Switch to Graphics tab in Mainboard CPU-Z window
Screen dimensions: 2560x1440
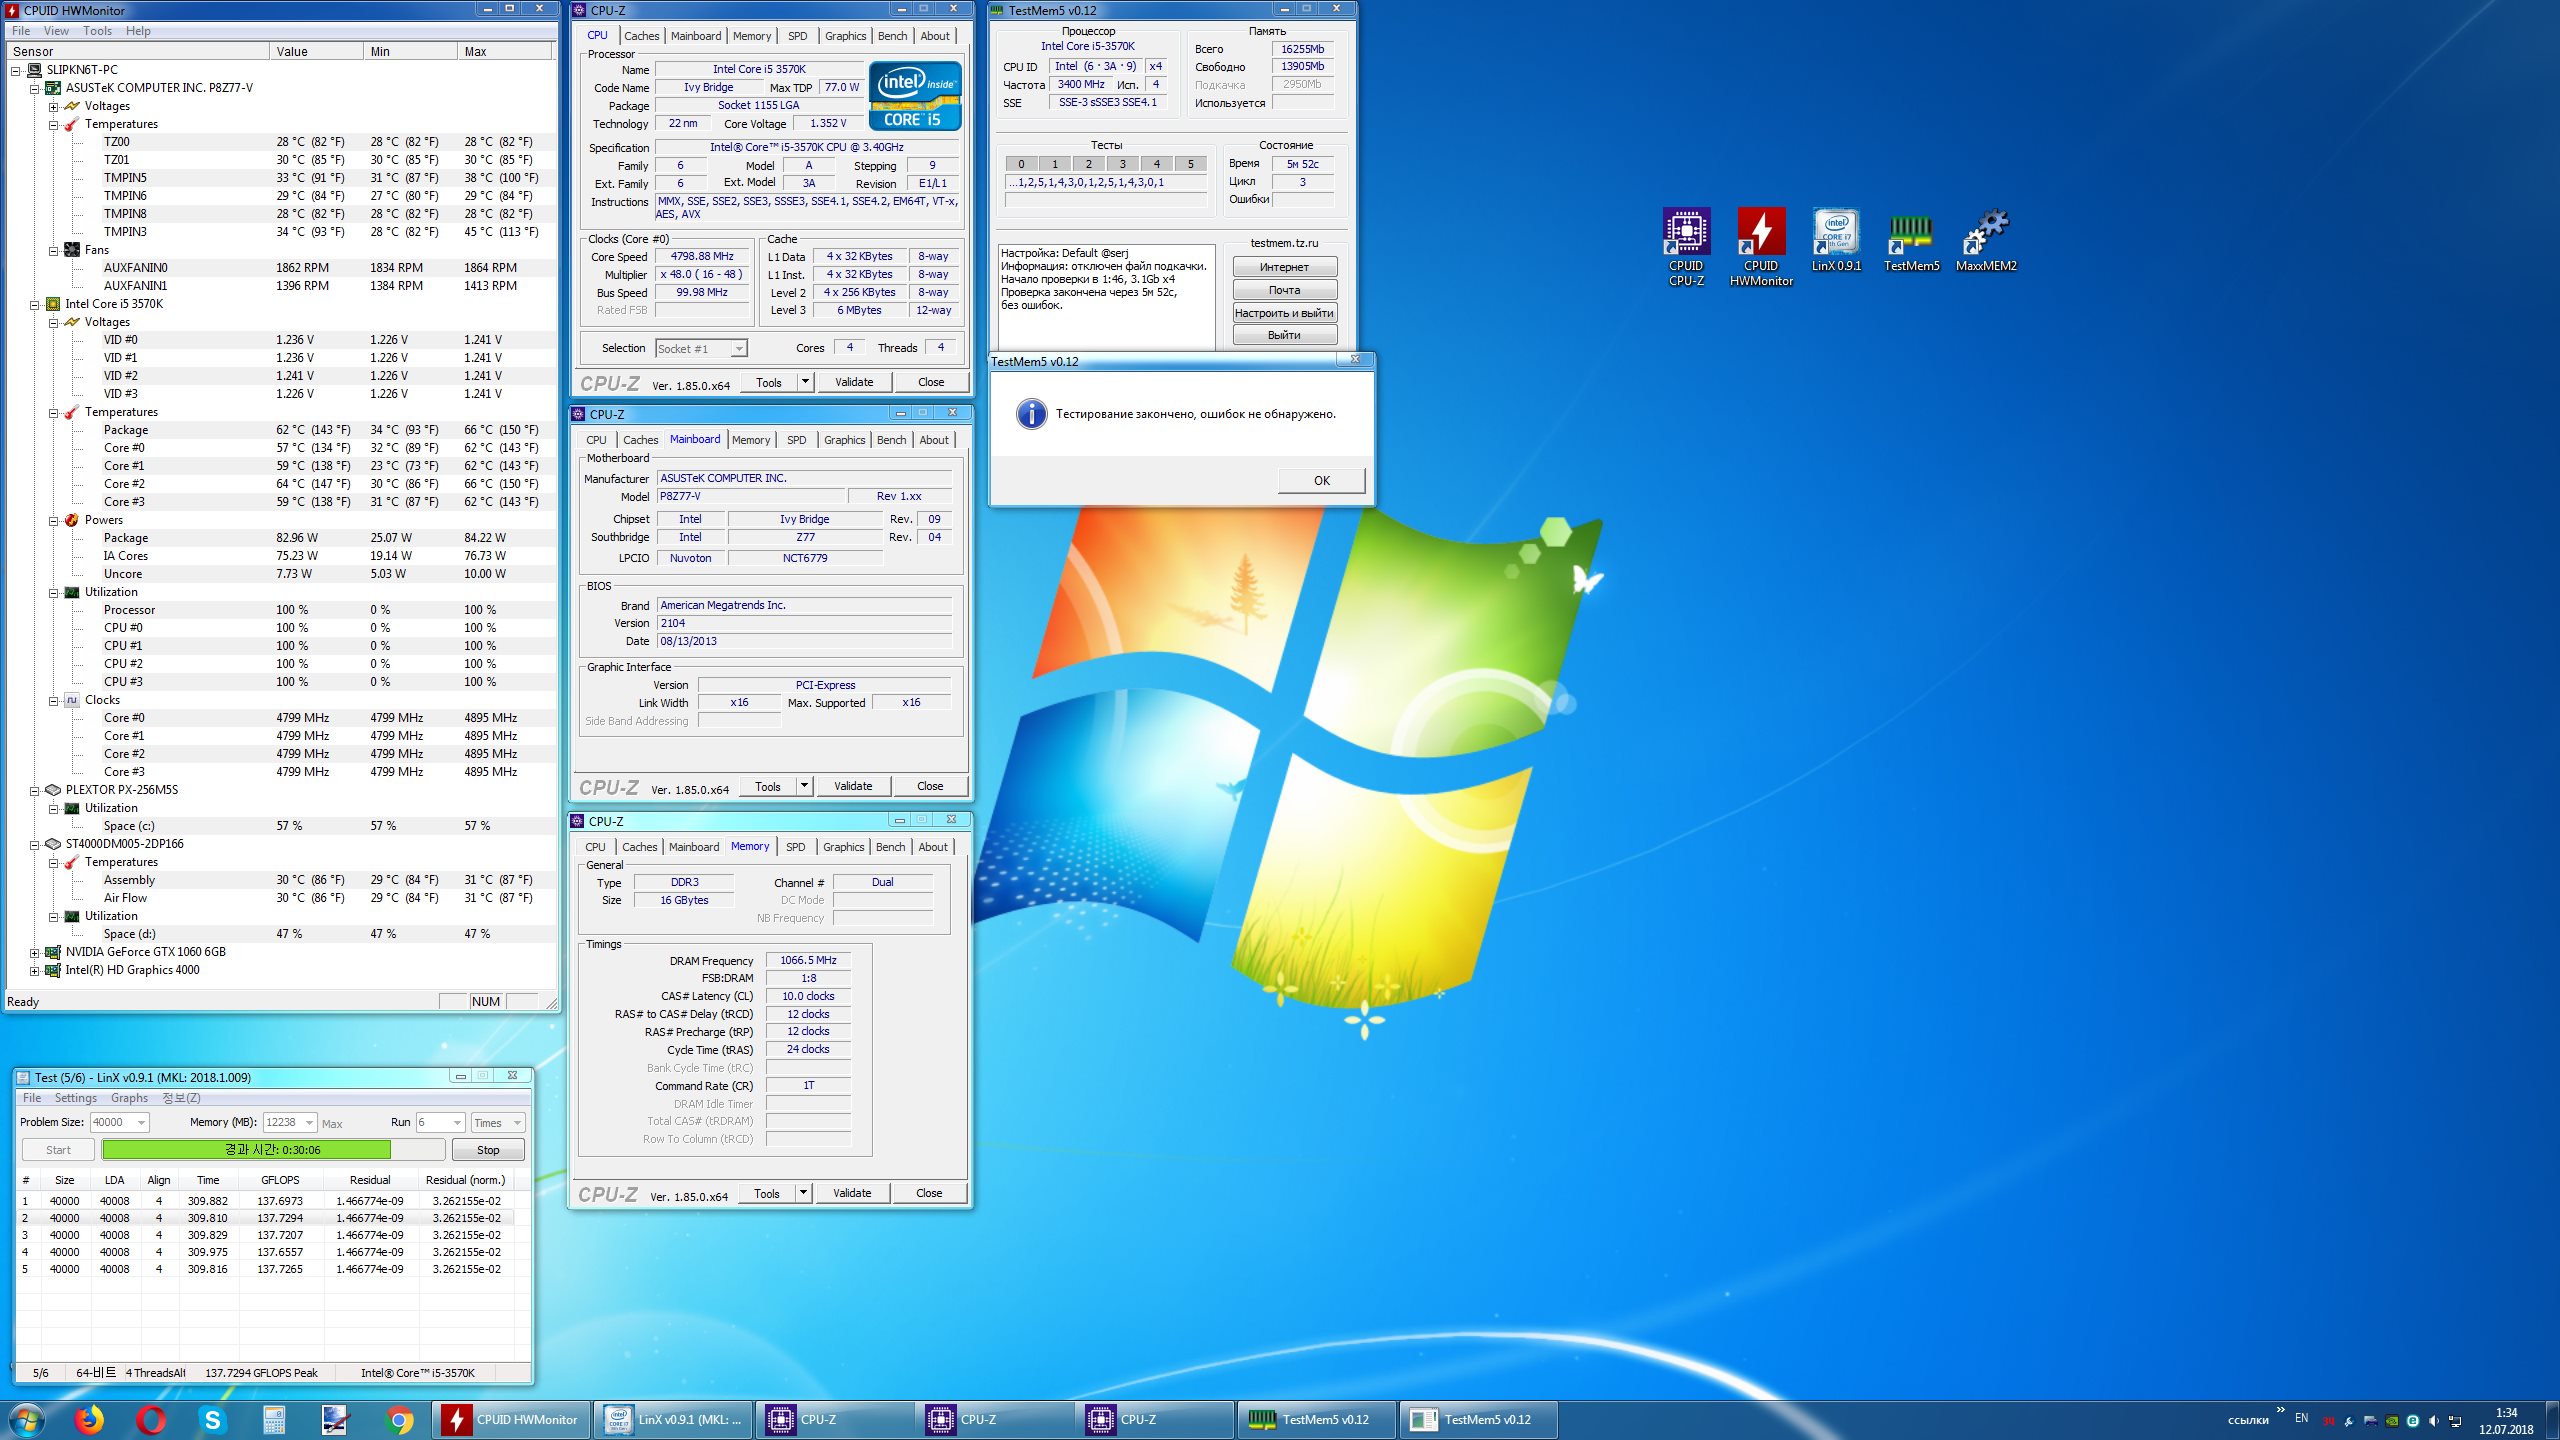tap(845, 440)
